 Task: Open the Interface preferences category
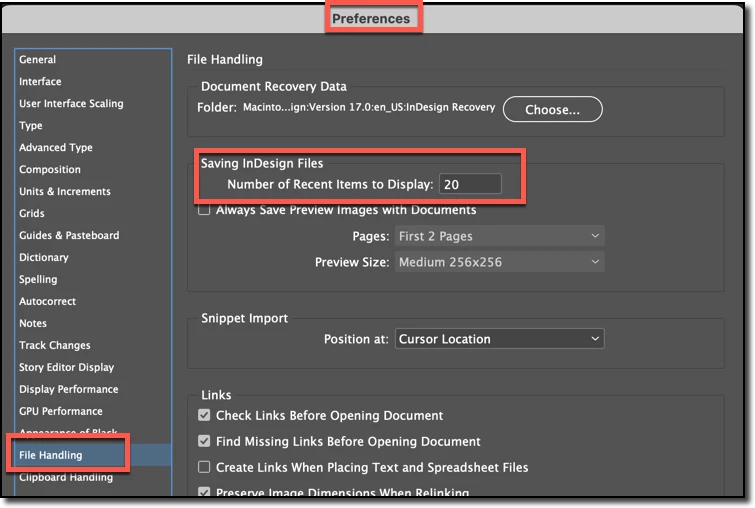click(x=40, y=81)
